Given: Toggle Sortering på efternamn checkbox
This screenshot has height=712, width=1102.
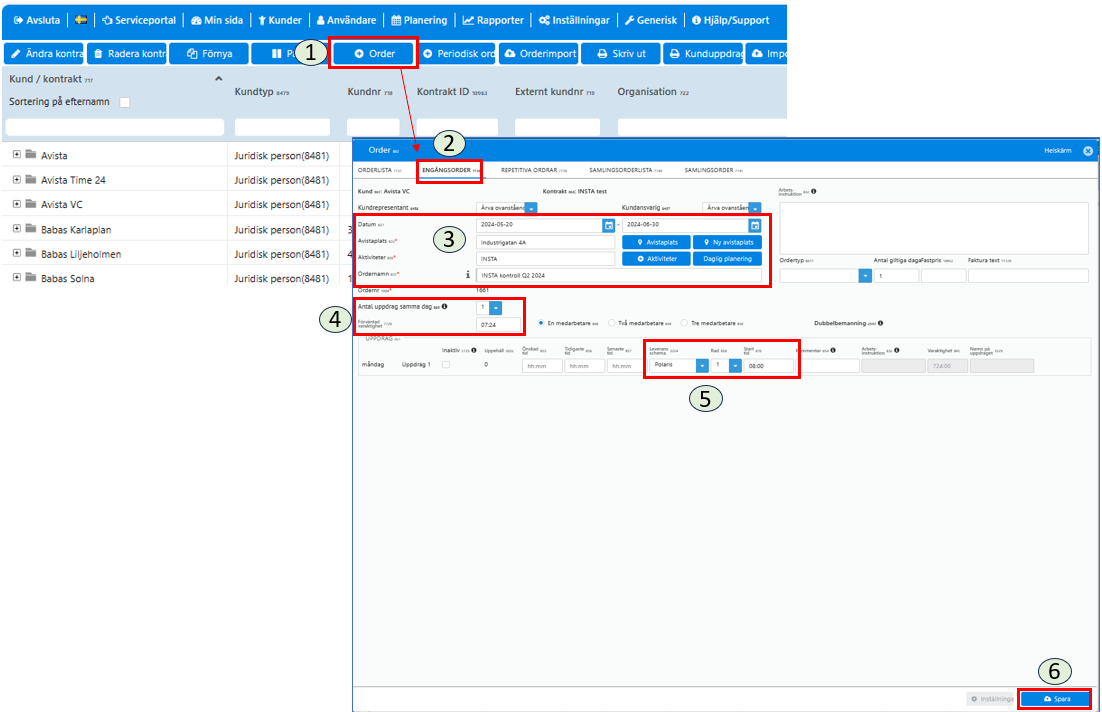Looking at the screenshot, I should point(124,102).
